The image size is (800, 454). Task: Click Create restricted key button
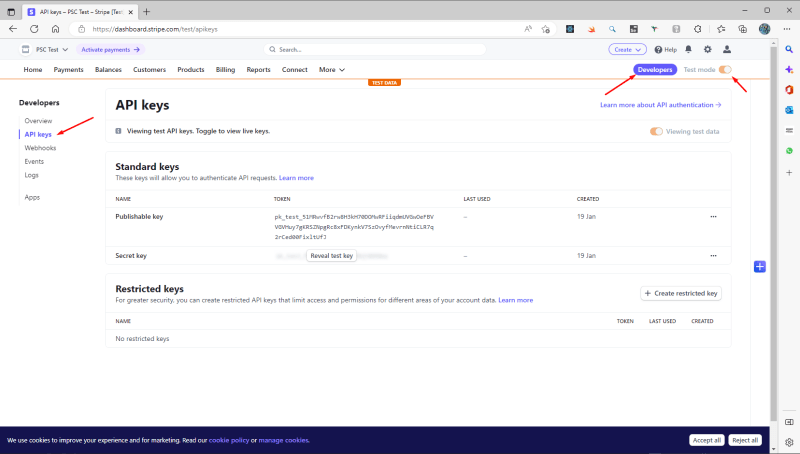click(681, 293)
